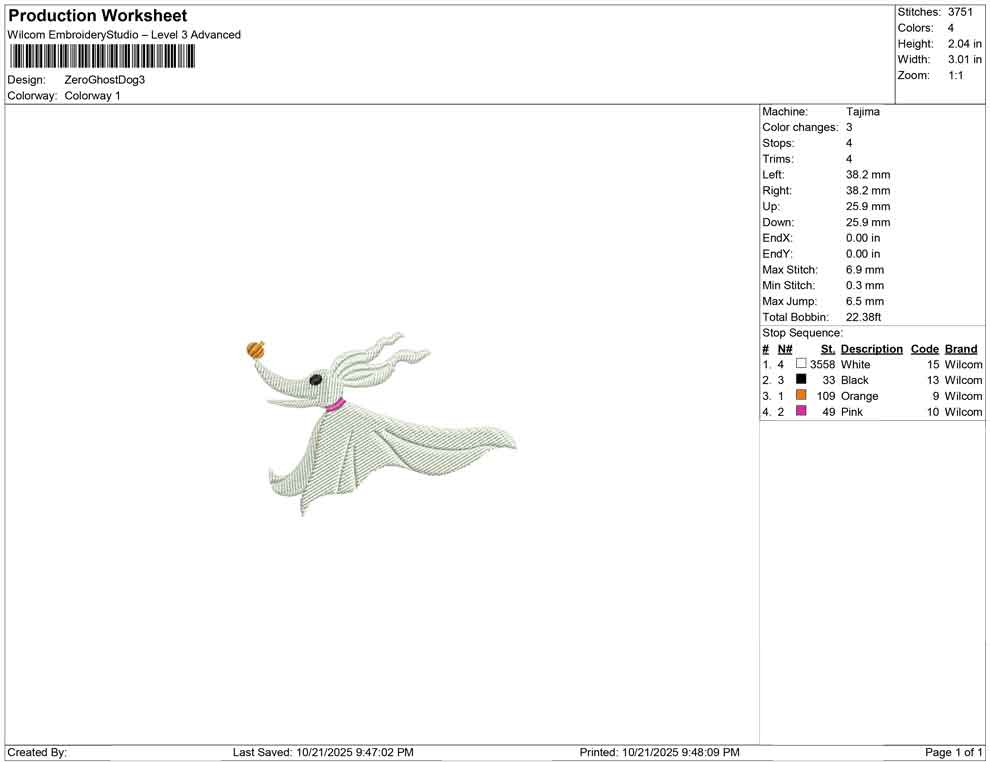Click the 'Description' column header
This screenshot has width=990, height=762.
[x=872, y=349]
